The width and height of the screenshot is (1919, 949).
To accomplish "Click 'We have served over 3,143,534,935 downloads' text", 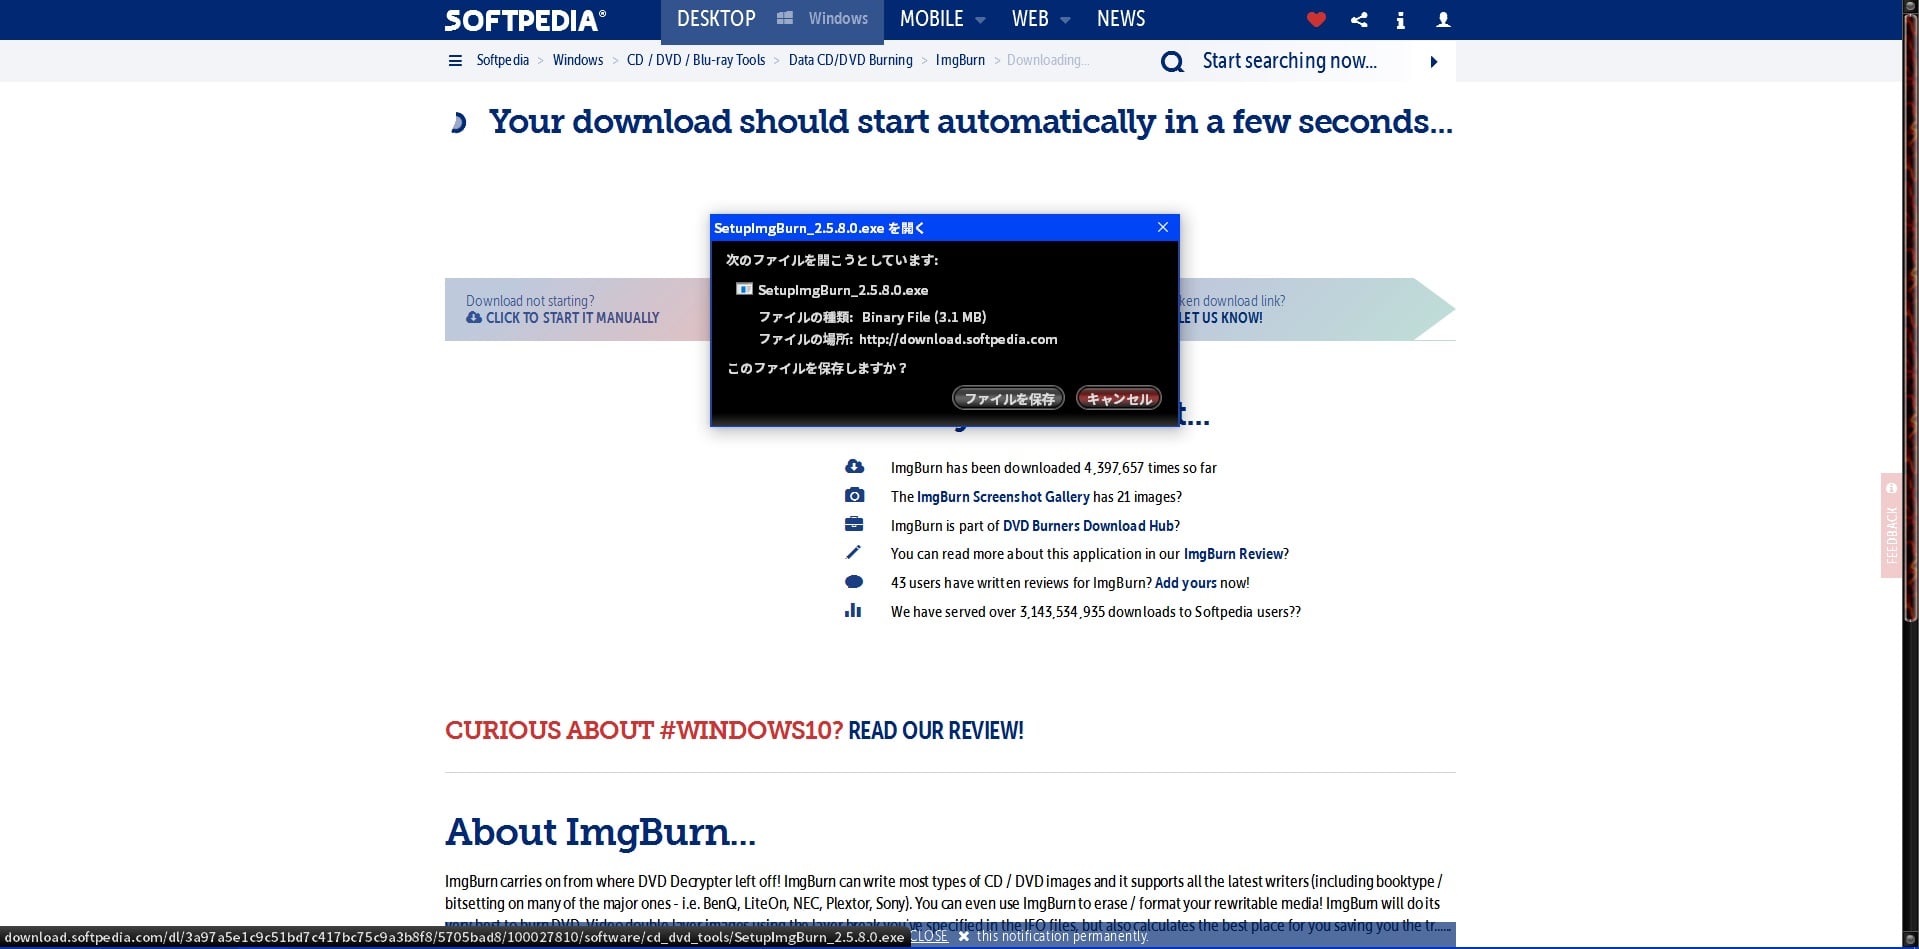I will pyautogui.click(x=1096, y=611).
